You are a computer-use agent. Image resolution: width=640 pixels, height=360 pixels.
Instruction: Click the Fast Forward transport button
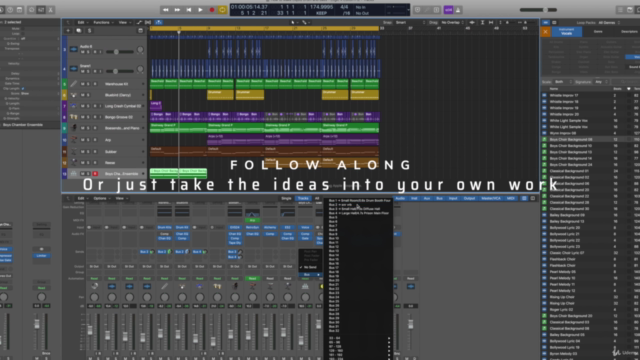coord(177,10)
